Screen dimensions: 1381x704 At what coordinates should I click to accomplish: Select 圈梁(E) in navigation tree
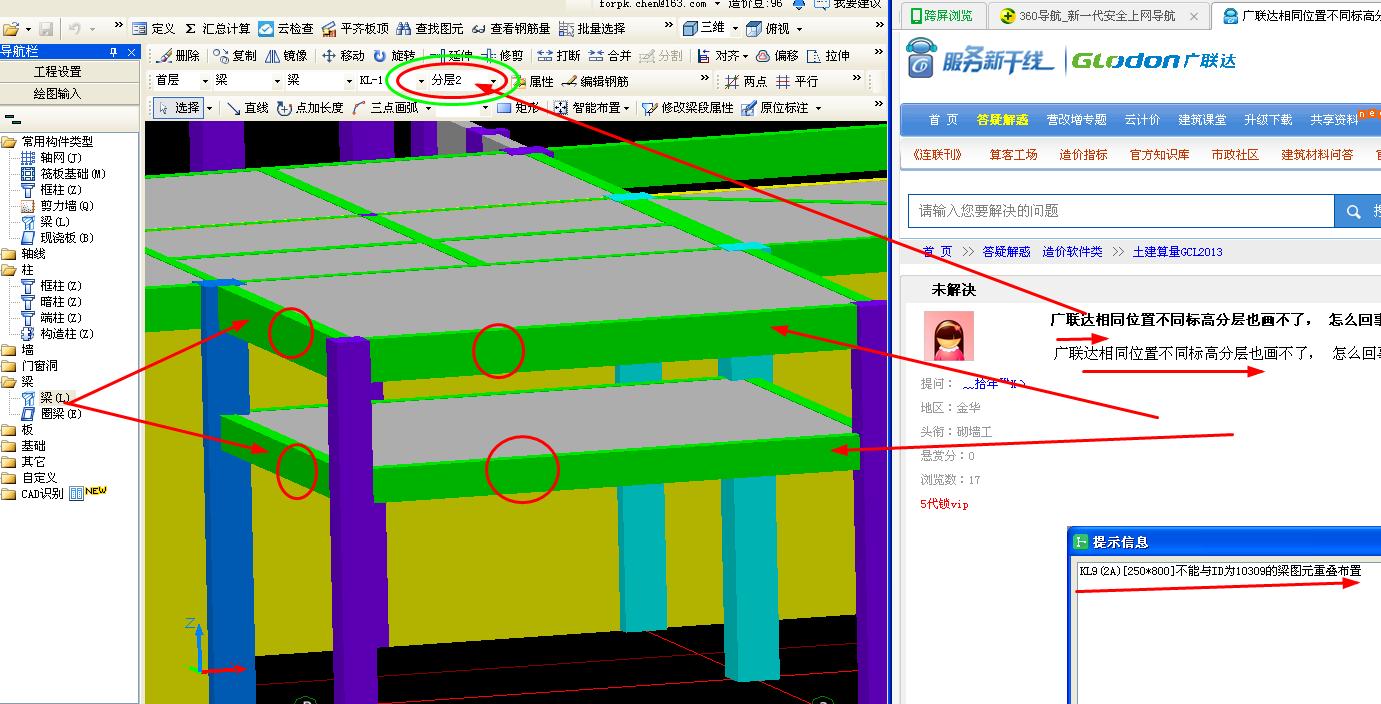click(60, 414)
